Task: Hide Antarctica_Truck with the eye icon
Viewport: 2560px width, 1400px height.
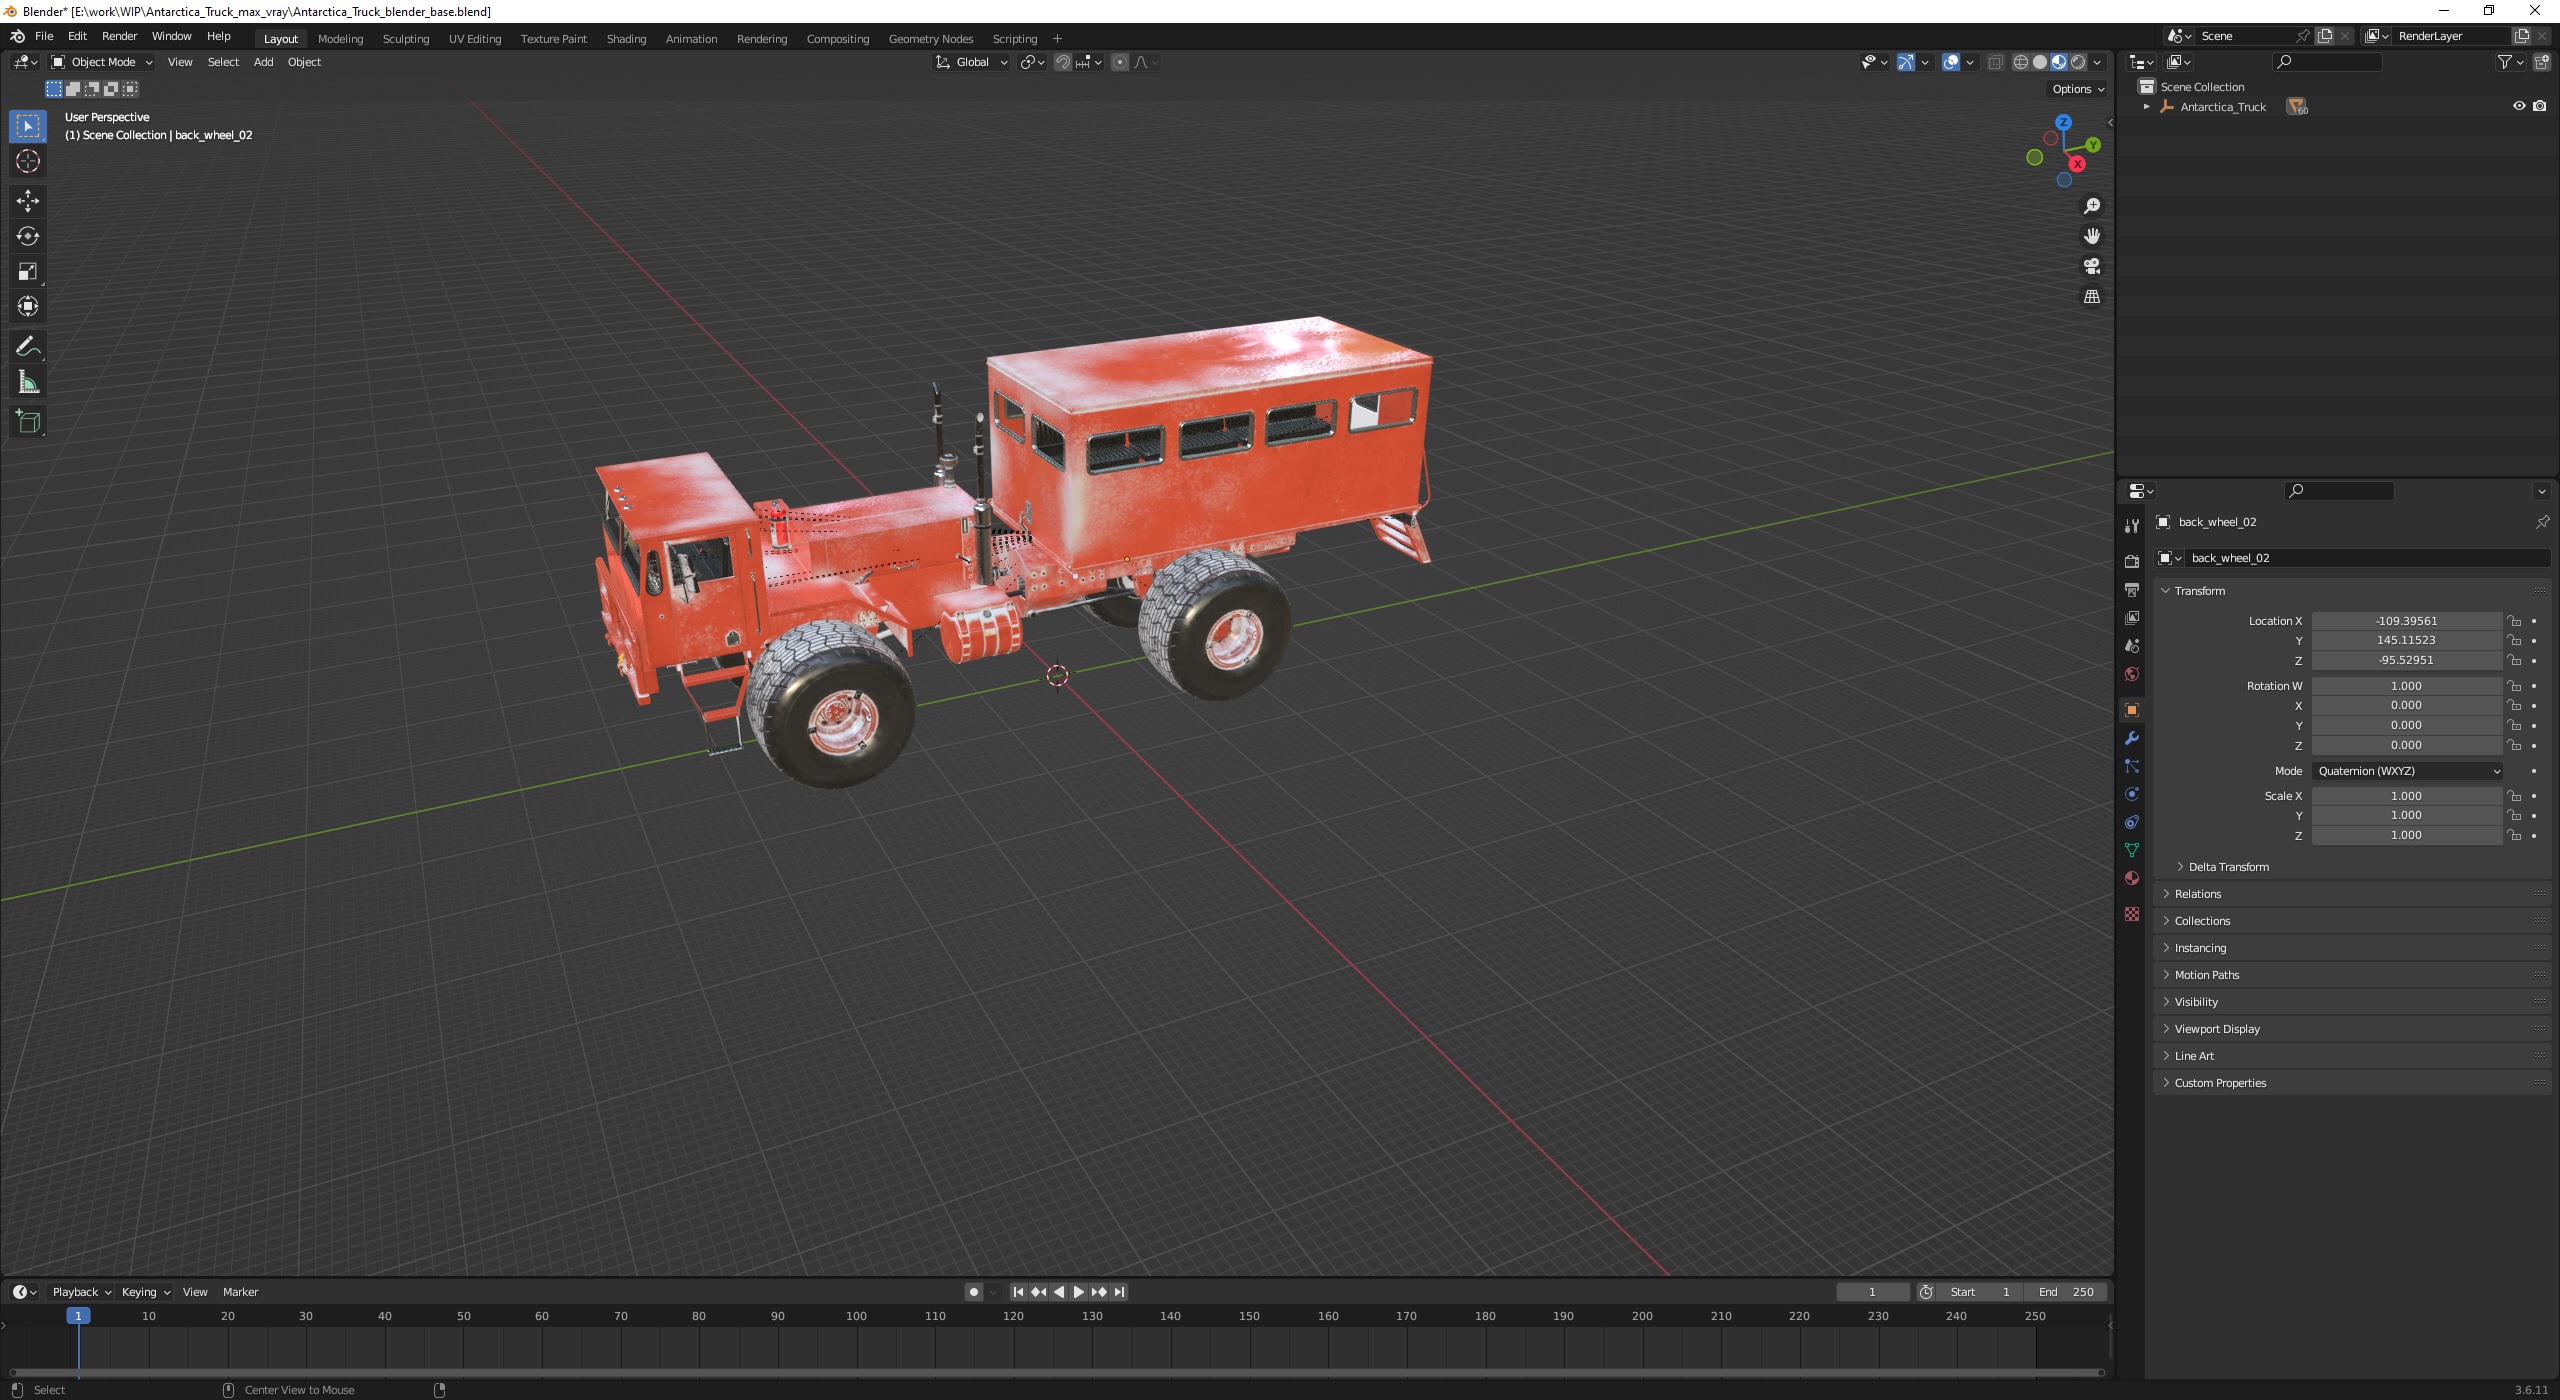Action: 2519,106
